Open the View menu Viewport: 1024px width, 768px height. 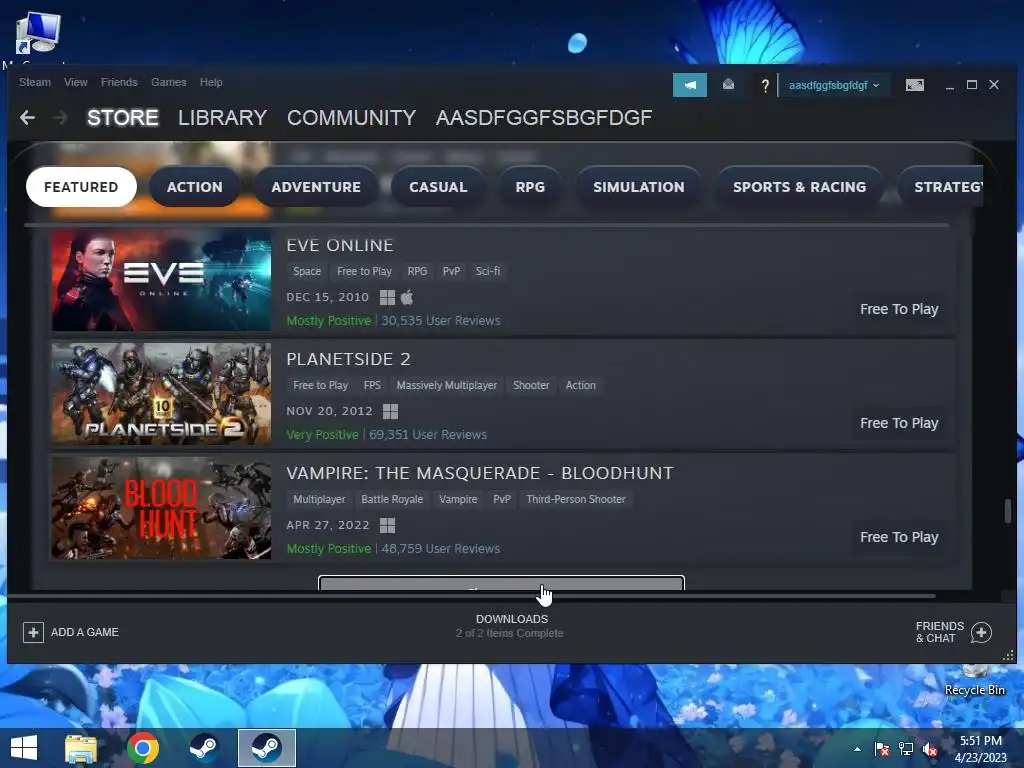[76, 82]
